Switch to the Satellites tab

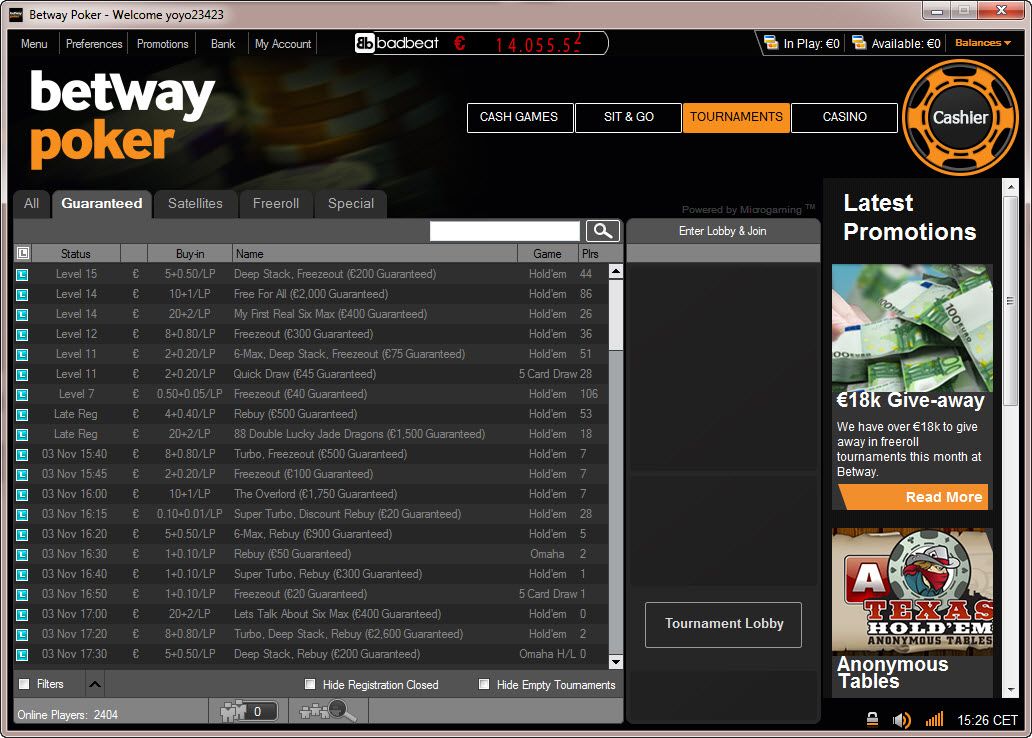point(195,203)
